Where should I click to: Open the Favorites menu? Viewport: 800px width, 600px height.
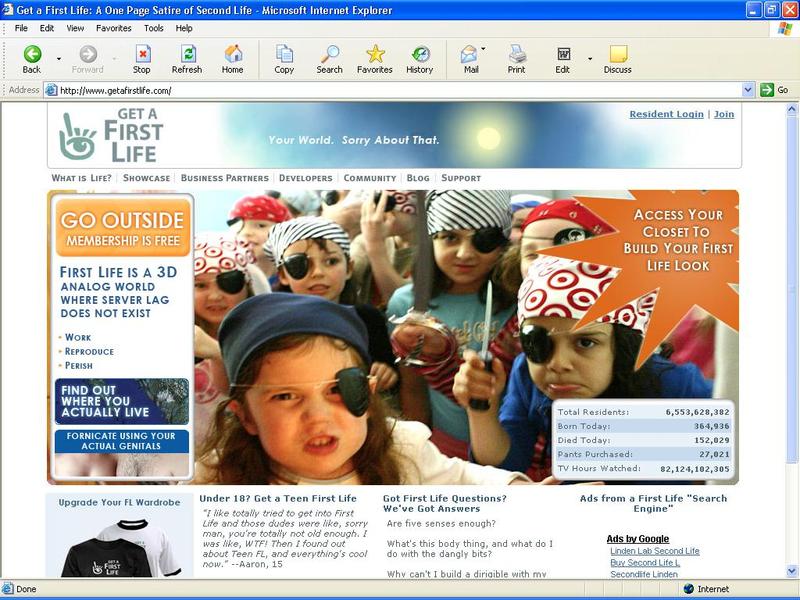click(x=114, y=28)
